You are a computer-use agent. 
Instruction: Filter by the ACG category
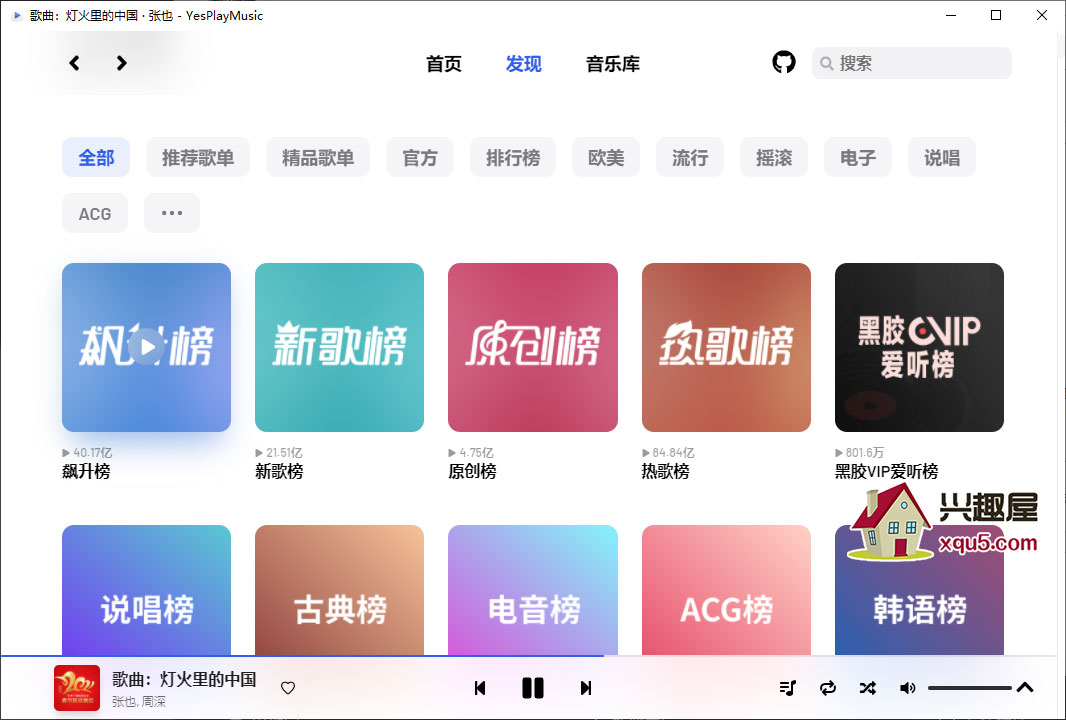(x=94, y=213)
